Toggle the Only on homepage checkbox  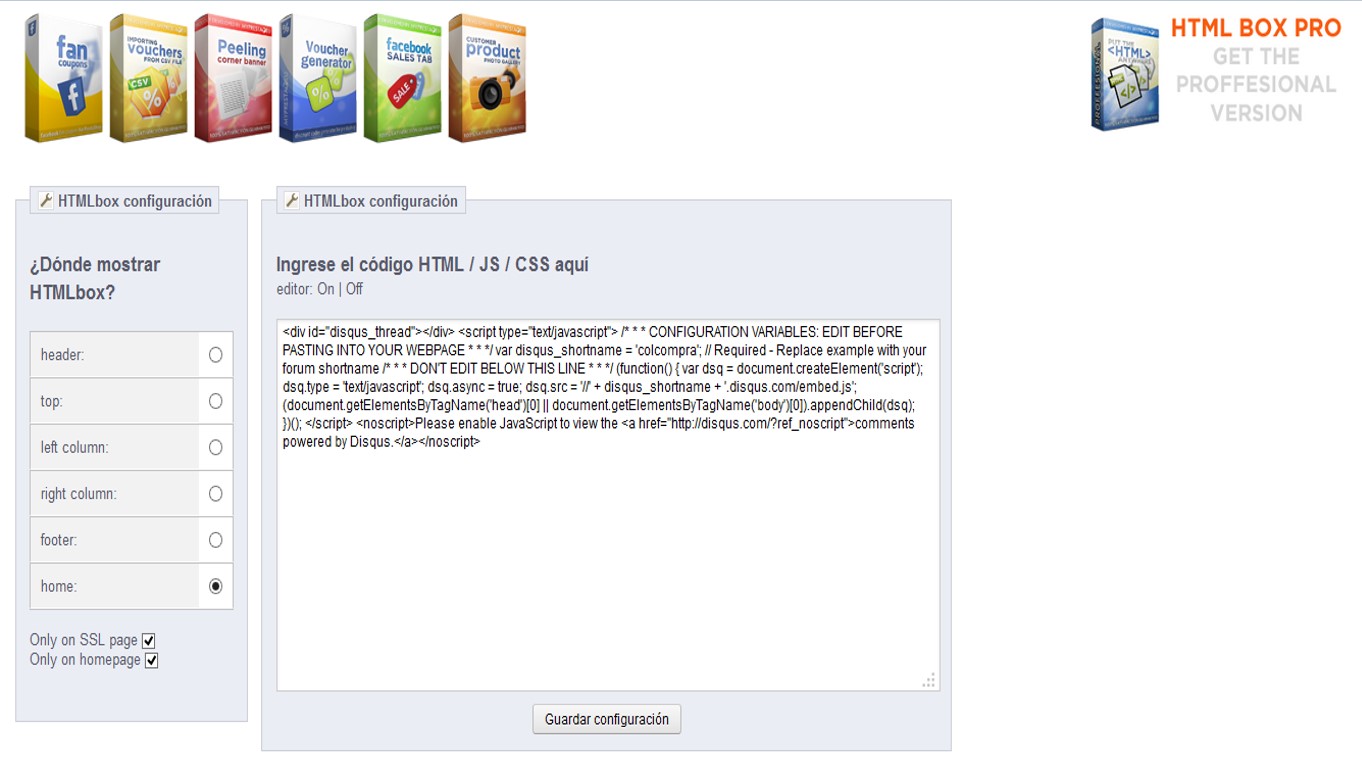pyautogui.click(x=151, y=660)
